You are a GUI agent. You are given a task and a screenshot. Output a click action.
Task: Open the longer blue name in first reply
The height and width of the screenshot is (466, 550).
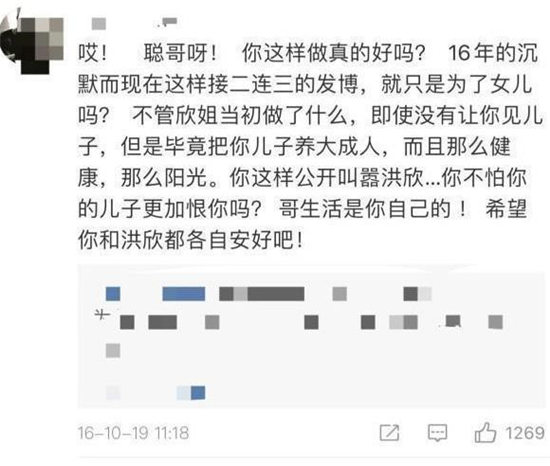click(184, 294)
